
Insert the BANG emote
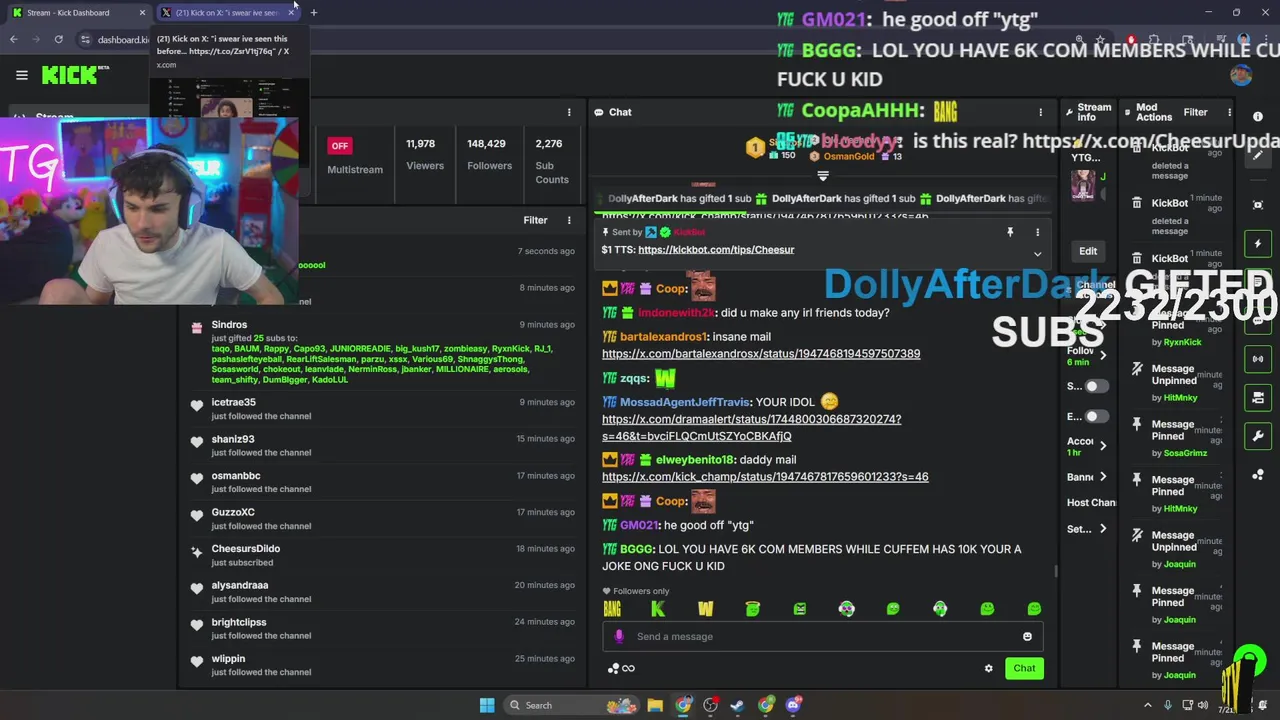[612, 609]
